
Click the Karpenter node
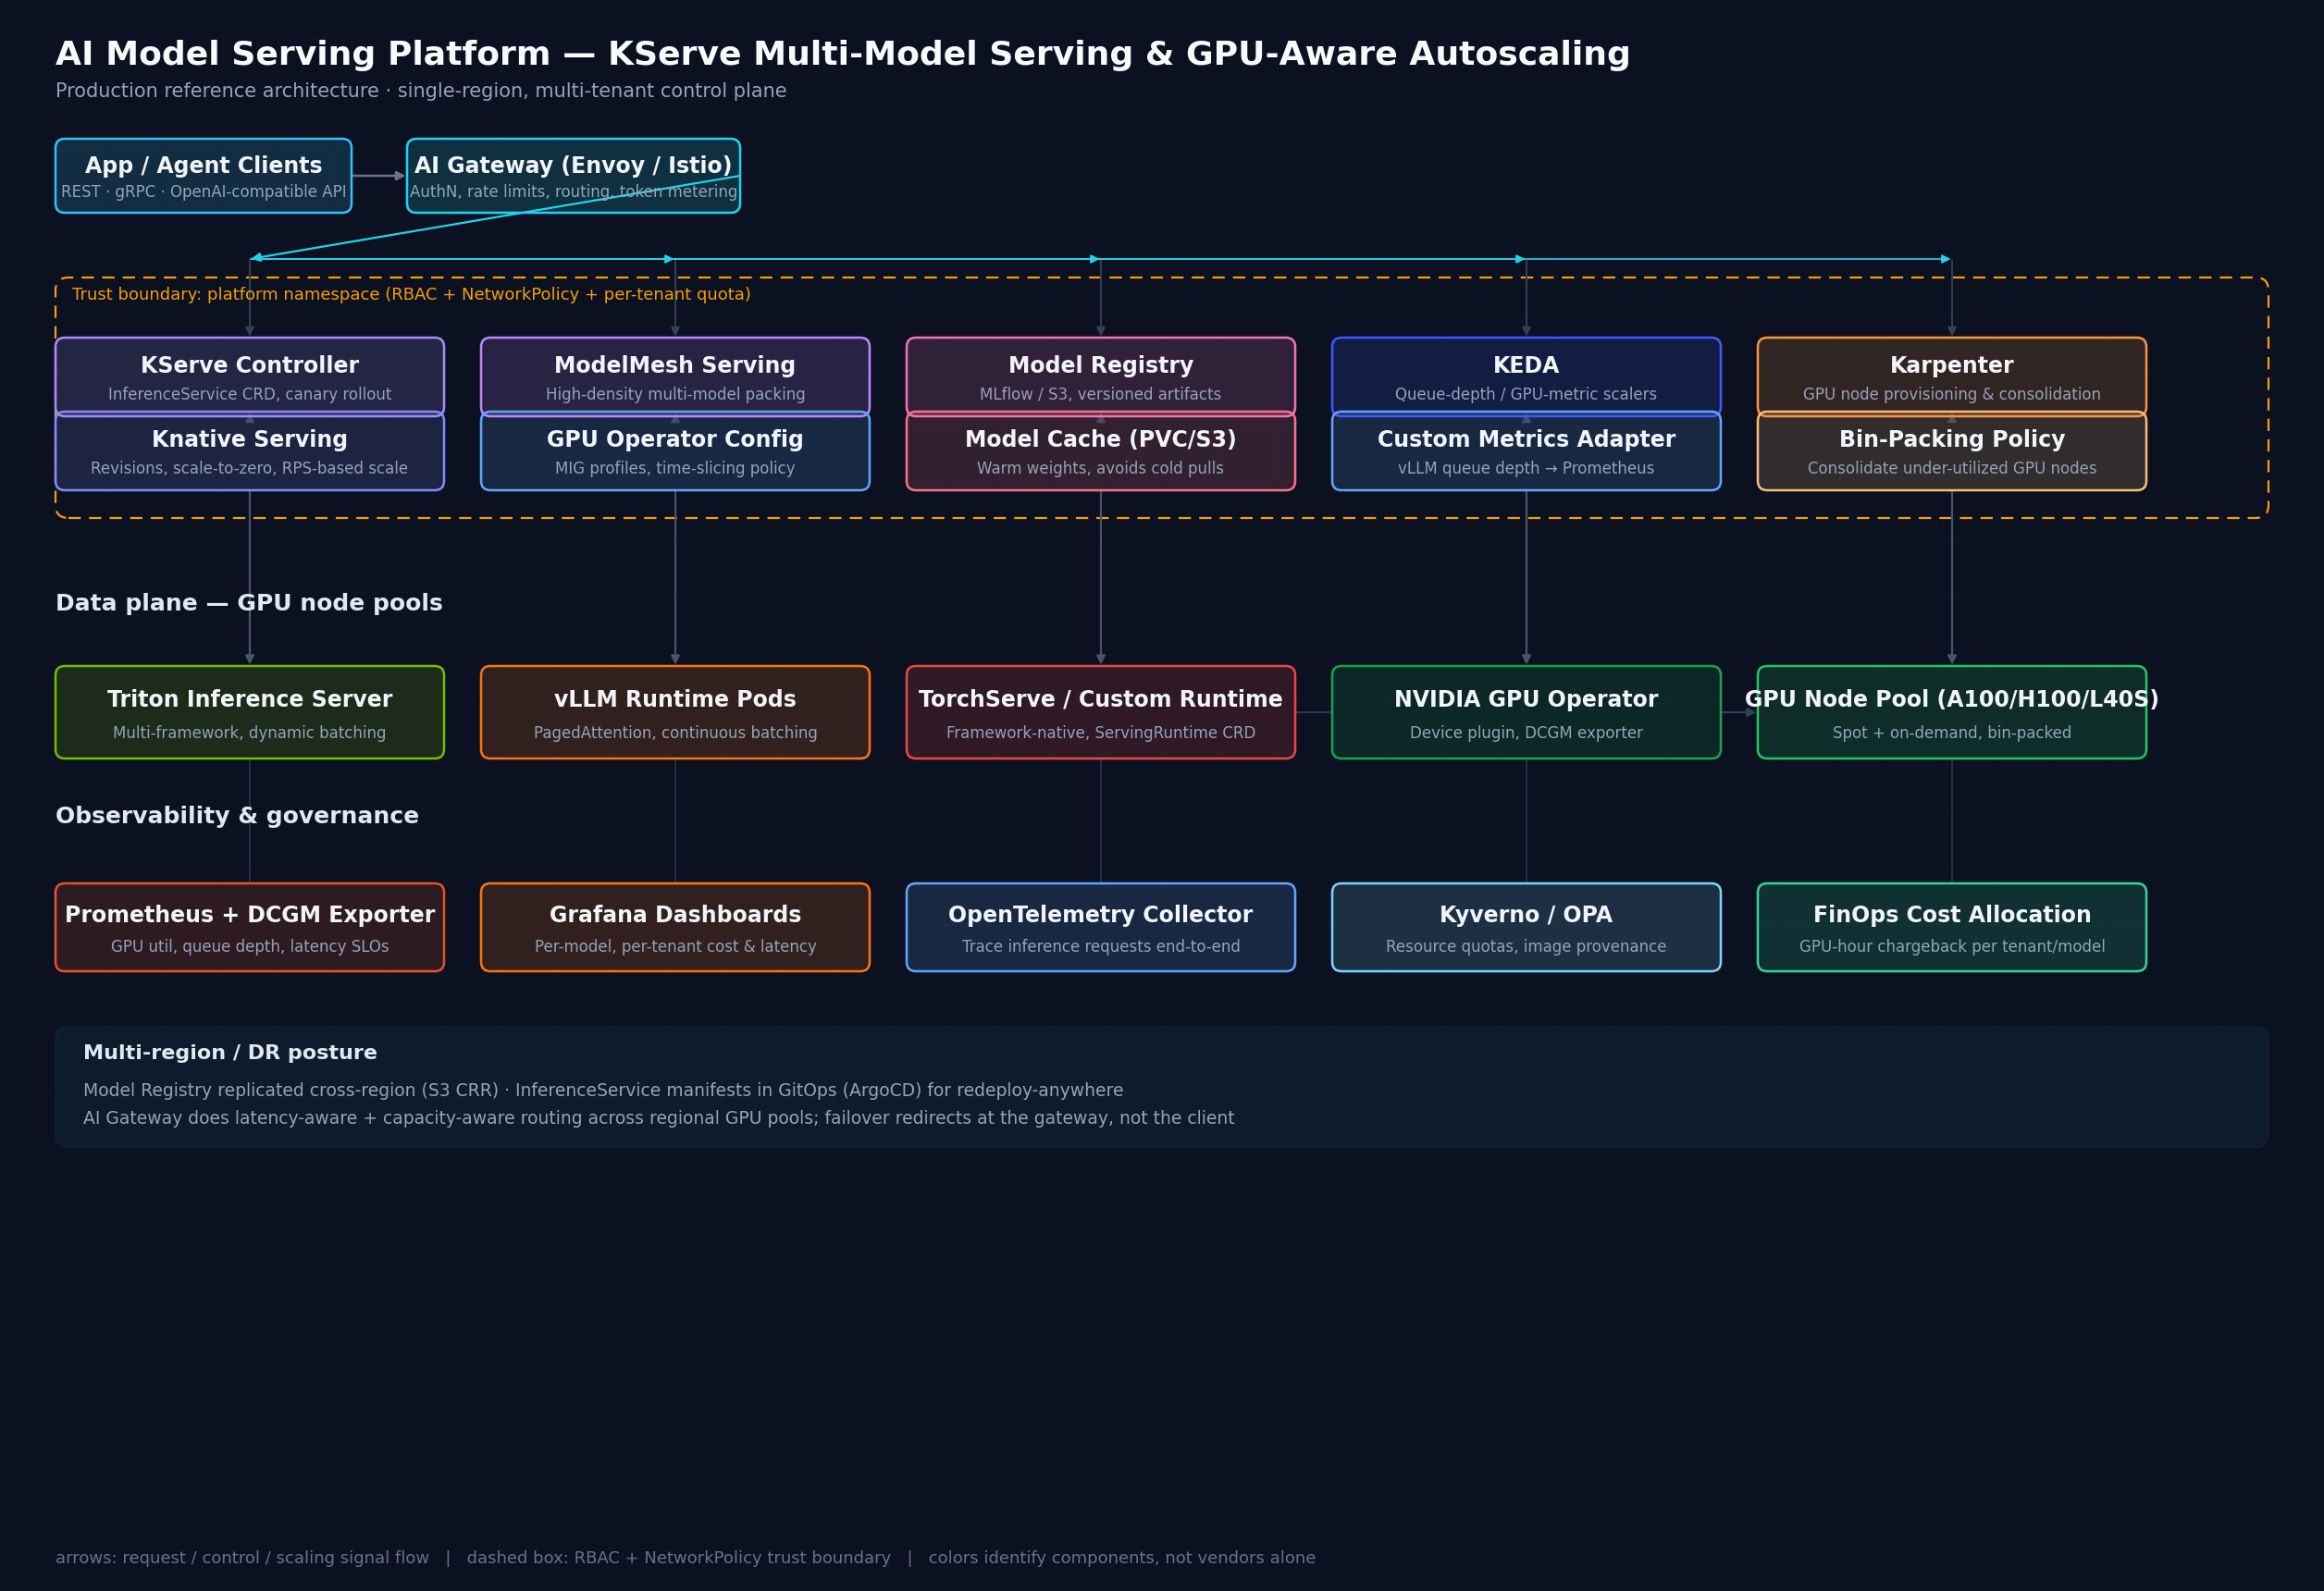(1952, 376)
